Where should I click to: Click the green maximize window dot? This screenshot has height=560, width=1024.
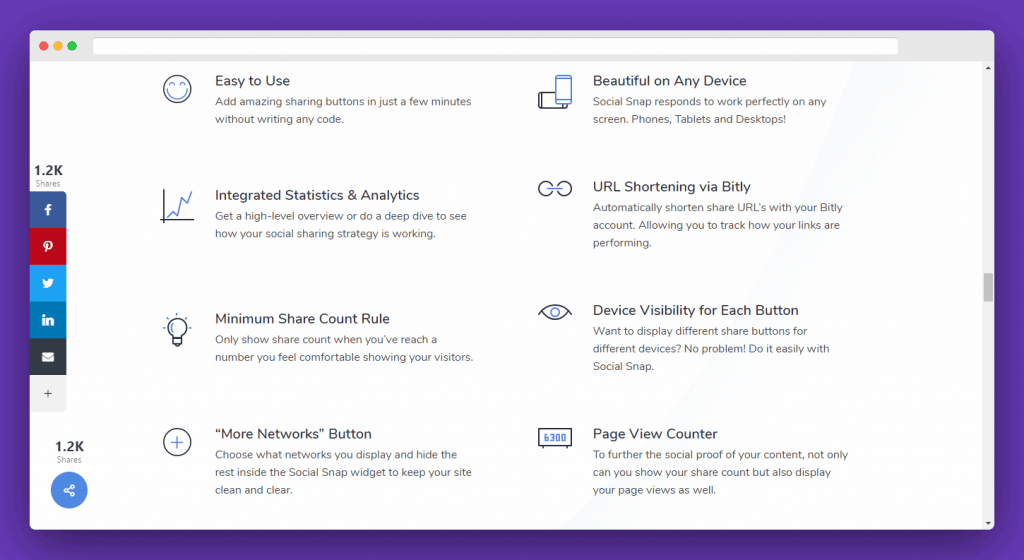click(72, 46)
